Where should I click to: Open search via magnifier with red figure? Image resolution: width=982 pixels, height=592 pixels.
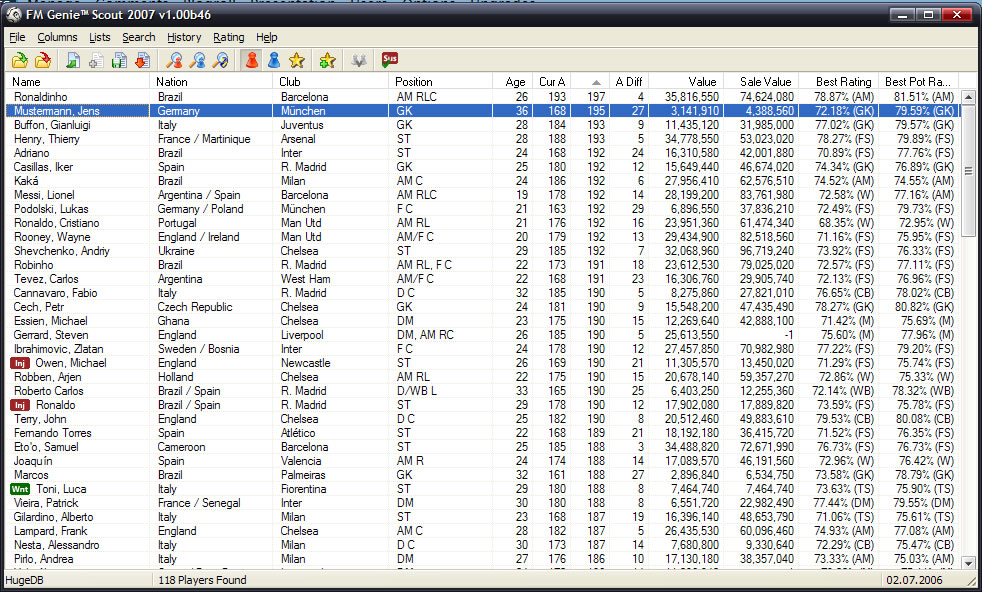click(175, 61)
